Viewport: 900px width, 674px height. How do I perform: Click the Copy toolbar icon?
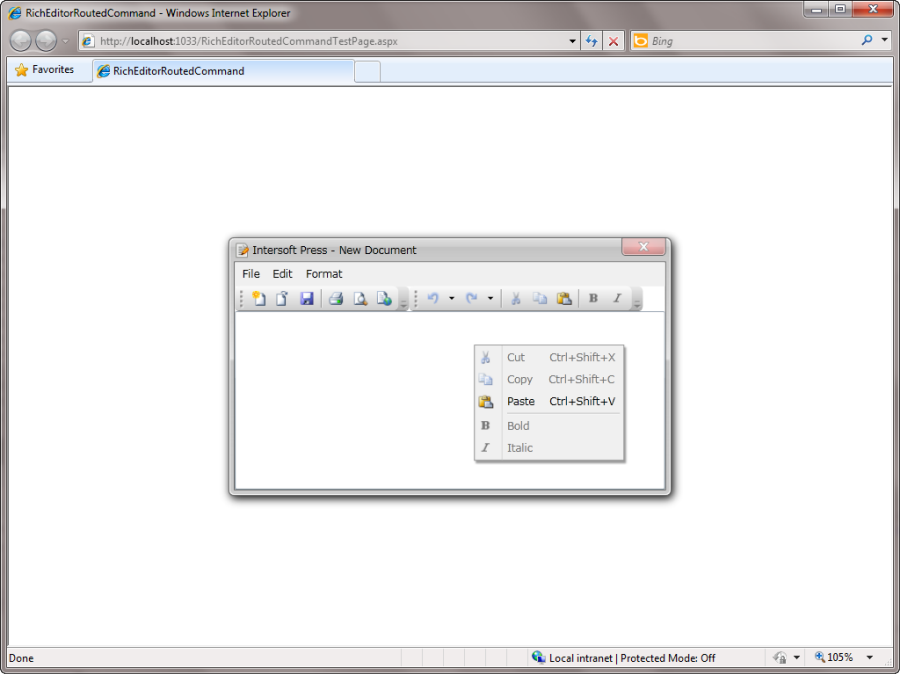point(540,298)
